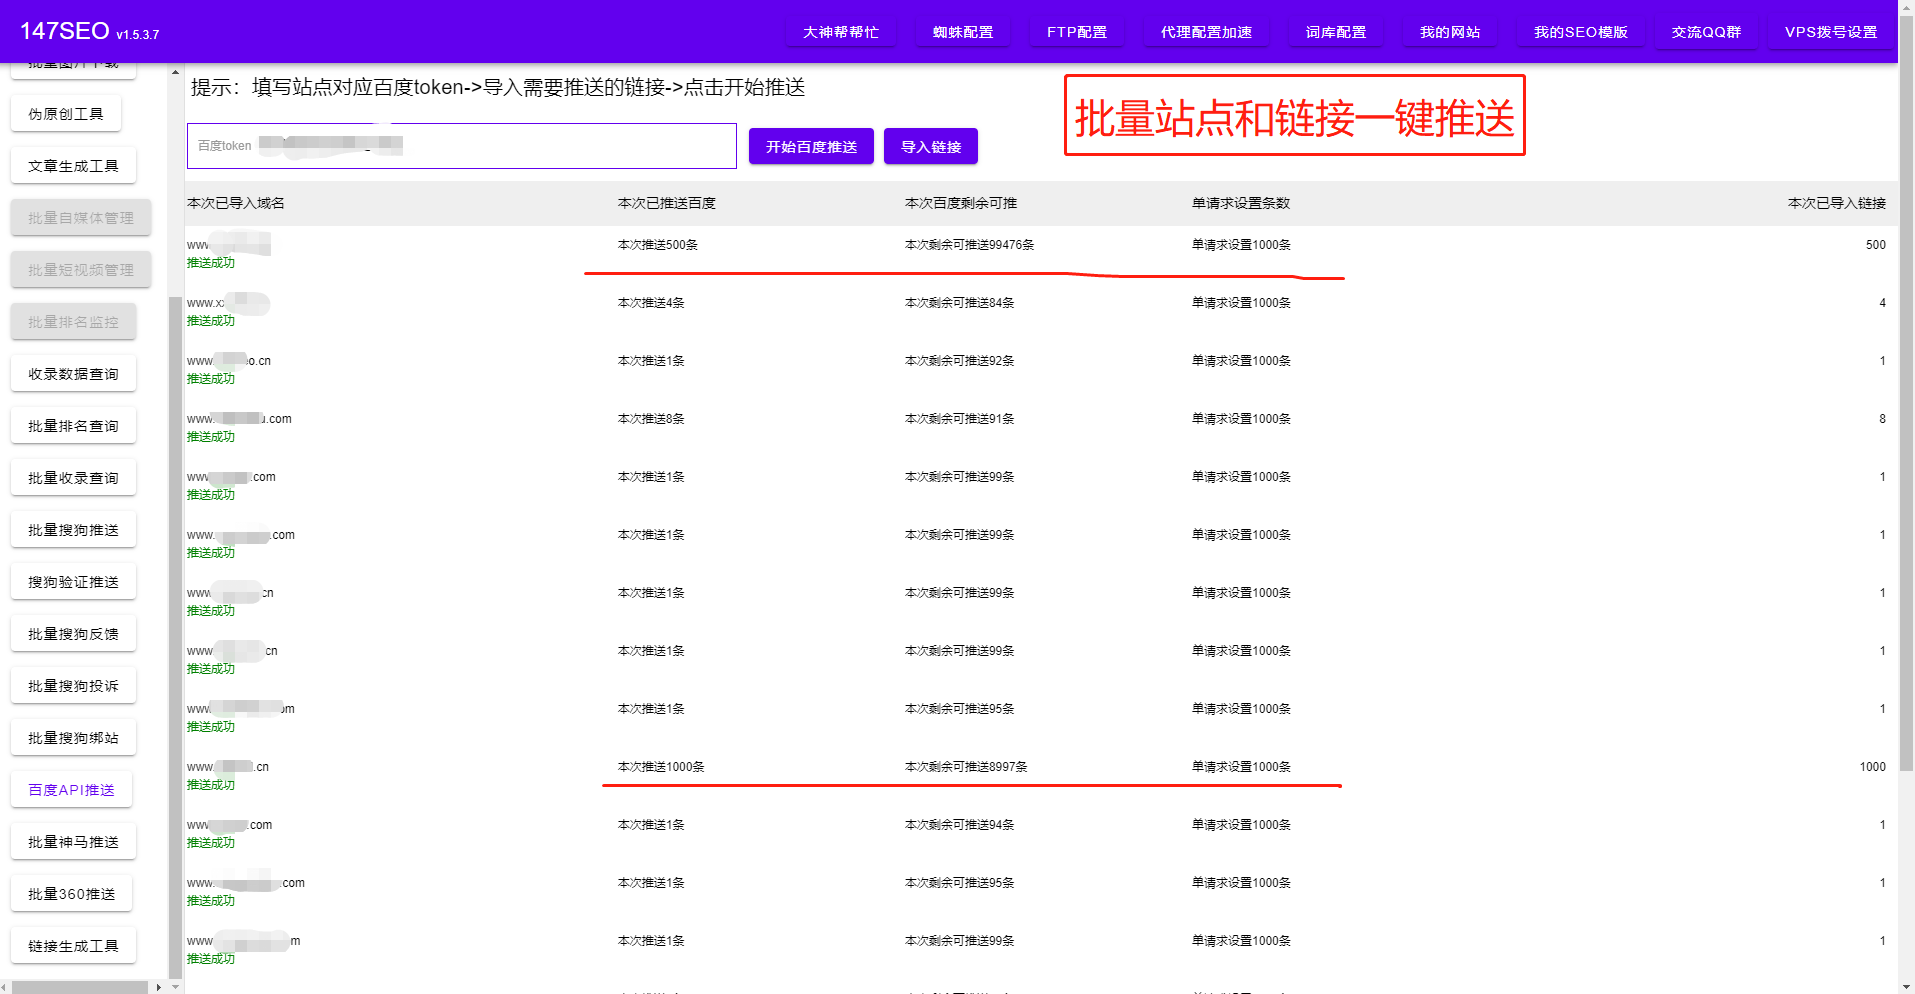This screenshot has width=1915, height=994.
Task: Select the 本次剩余可推送84条 cell
Action: click(960, 303)
